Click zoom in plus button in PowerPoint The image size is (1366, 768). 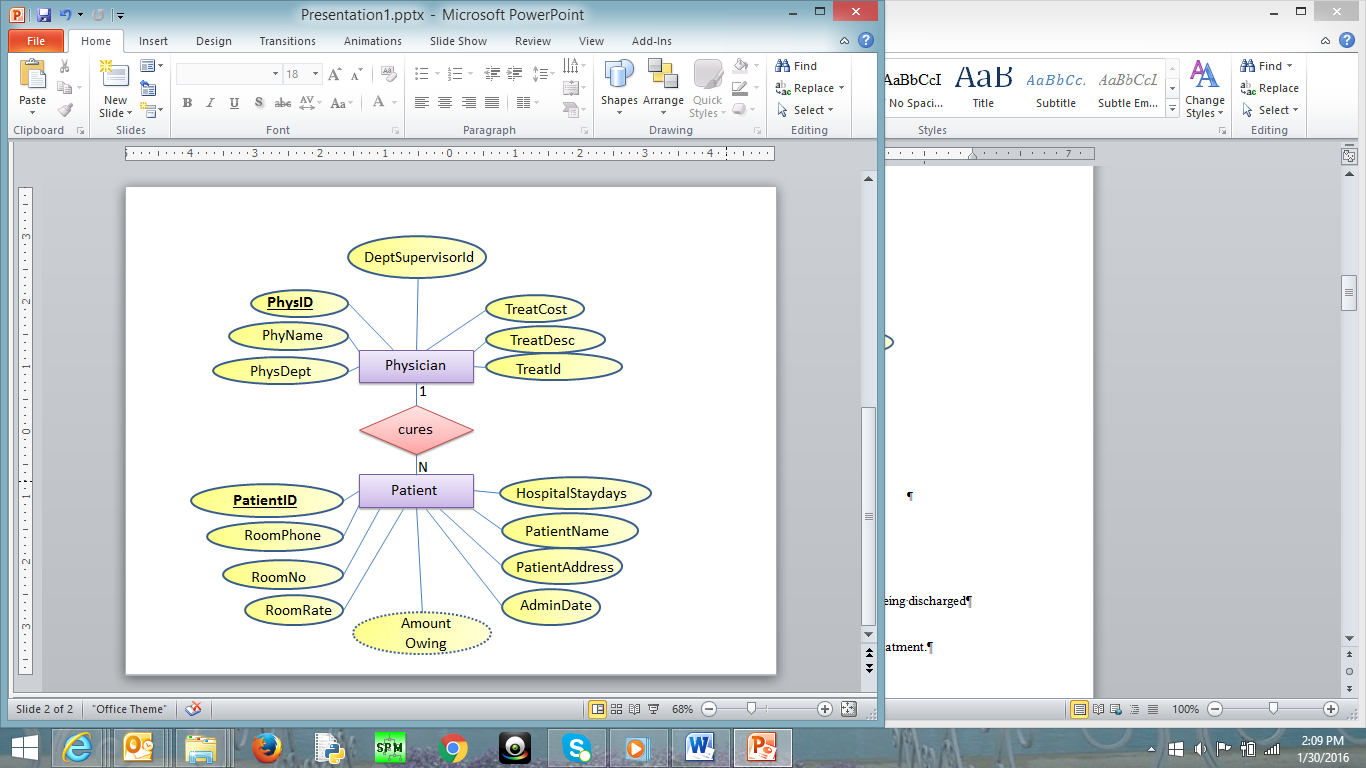[x=825, y=709]
